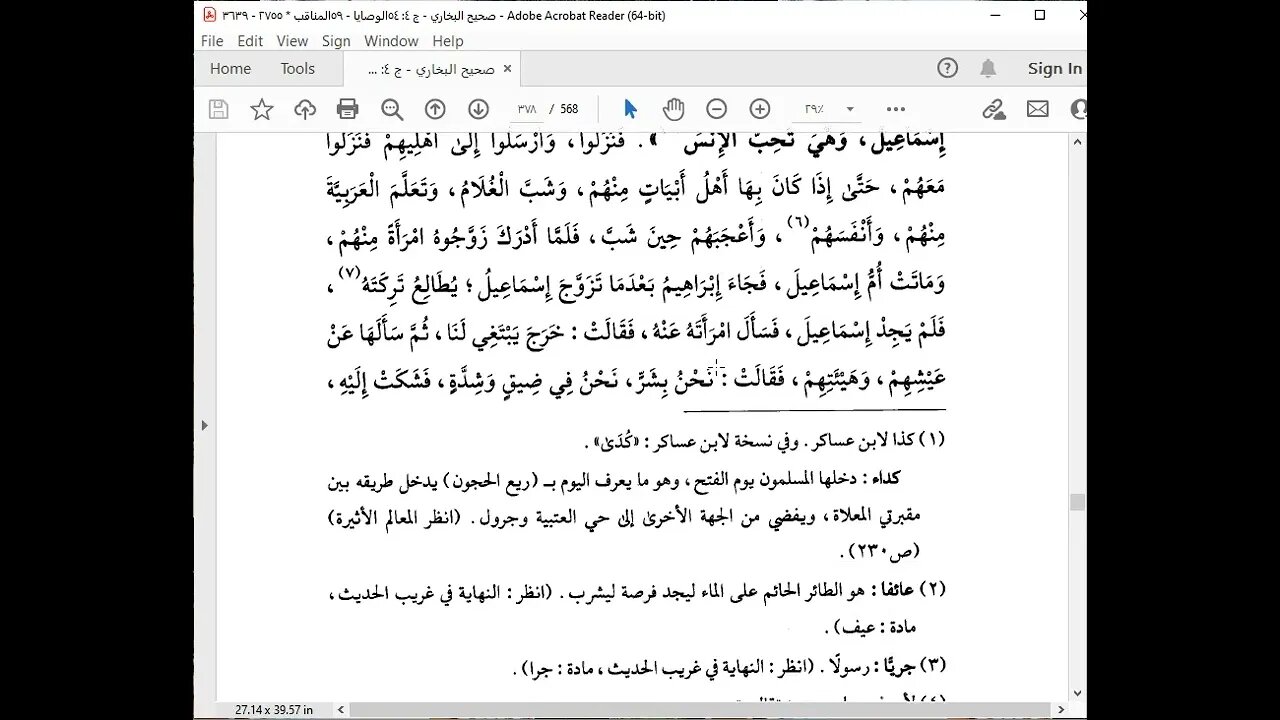
Task: Click the Adobe Acrobat icon in title bar
Action: tap(209, 15)
